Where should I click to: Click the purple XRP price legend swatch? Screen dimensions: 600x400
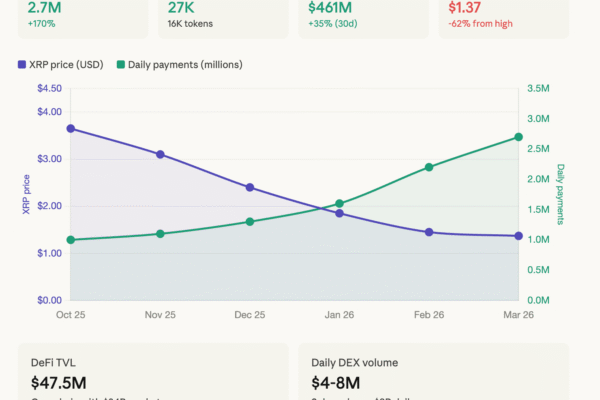click(x=22, y=65)
